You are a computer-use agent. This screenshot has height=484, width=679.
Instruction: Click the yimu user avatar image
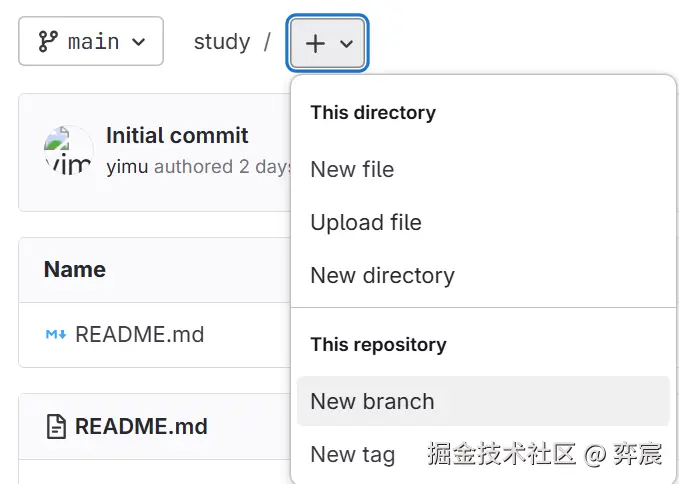tap(68, 152)
